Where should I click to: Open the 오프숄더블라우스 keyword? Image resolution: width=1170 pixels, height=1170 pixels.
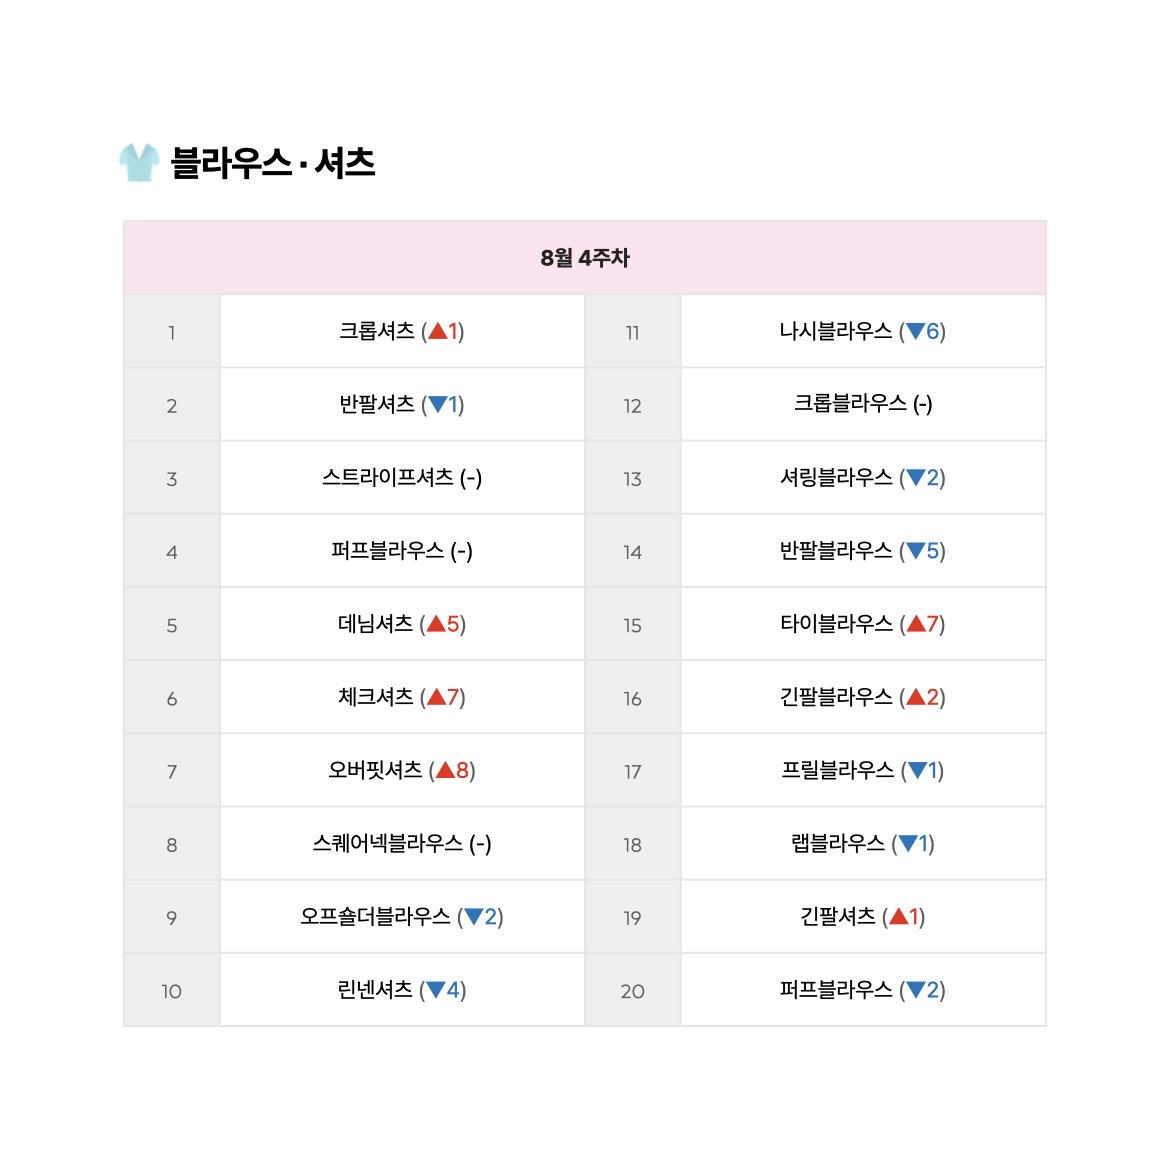tap(375, 916)
